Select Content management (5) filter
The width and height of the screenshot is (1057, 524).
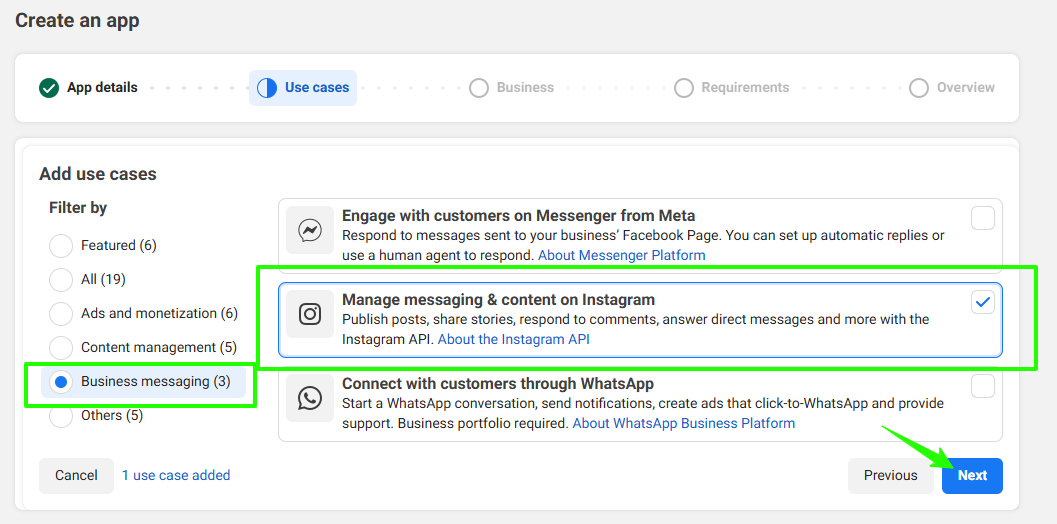click(x=61, y=348)
